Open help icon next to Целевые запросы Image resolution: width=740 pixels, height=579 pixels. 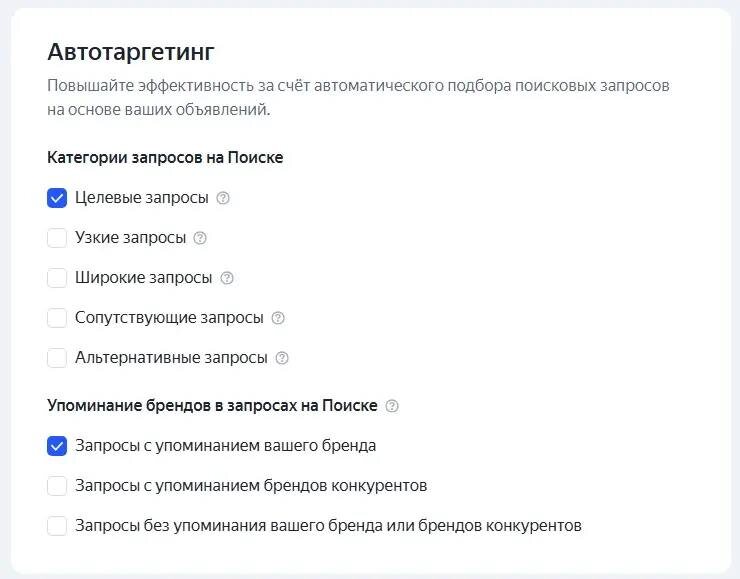pyautogui.click(x=223, y=198)
